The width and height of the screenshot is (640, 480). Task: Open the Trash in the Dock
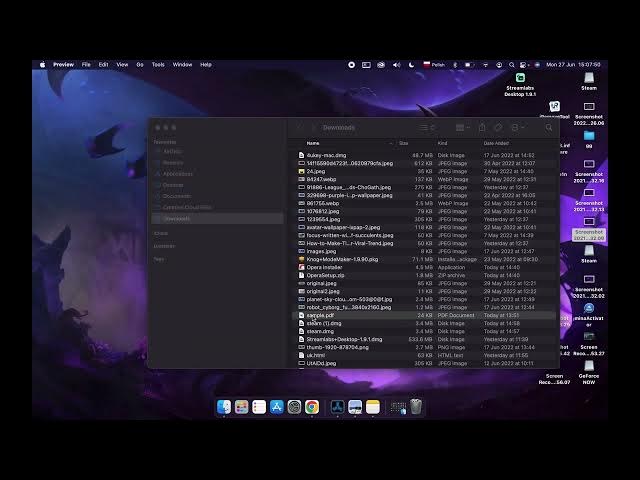(x=416, y=407)
